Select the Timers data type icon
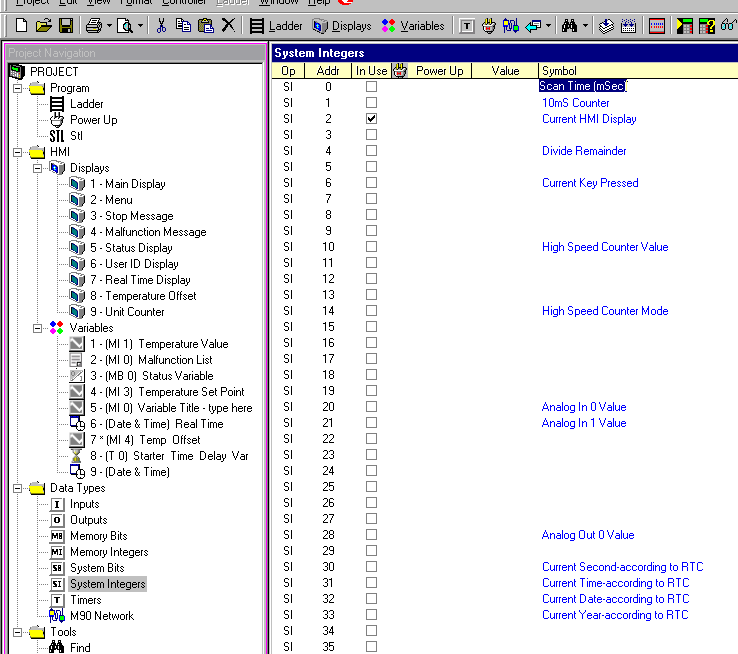The height and width of the screenshot is (654, 738). click(57, 600)
